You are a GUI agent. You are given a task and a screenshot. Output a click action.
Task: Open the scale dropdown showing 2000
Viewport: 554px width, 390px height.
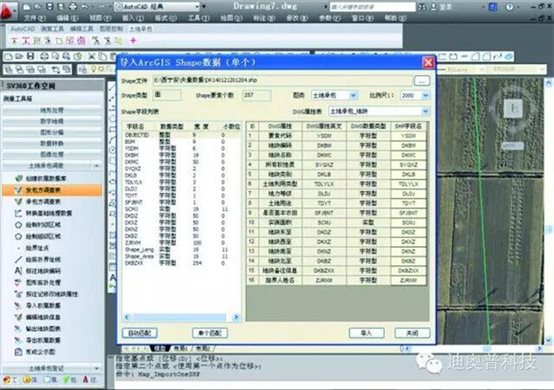click(x=415, y=95)
